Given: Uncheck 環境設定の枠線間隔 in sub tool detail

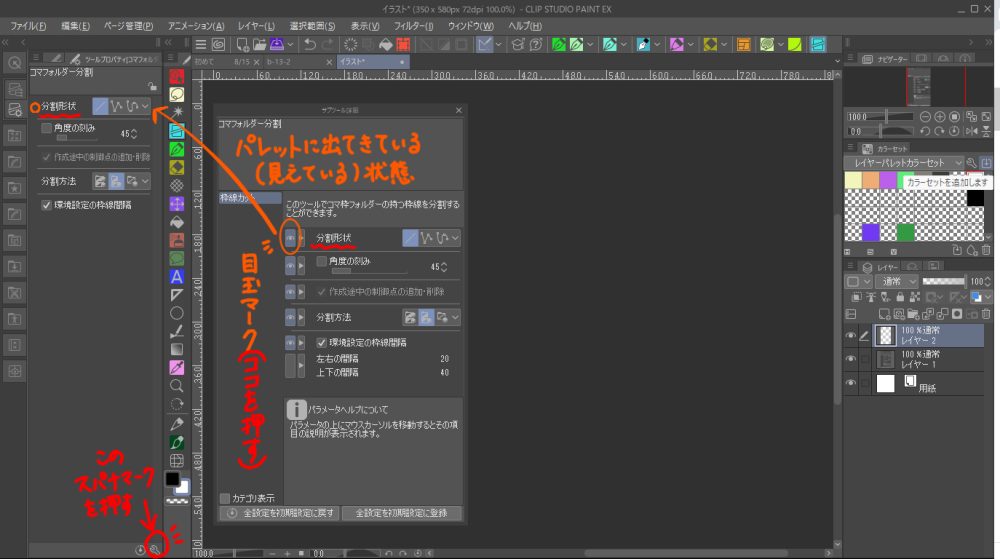Looking at the screenshot, I should pyautogui.click(x=321, y=342).
